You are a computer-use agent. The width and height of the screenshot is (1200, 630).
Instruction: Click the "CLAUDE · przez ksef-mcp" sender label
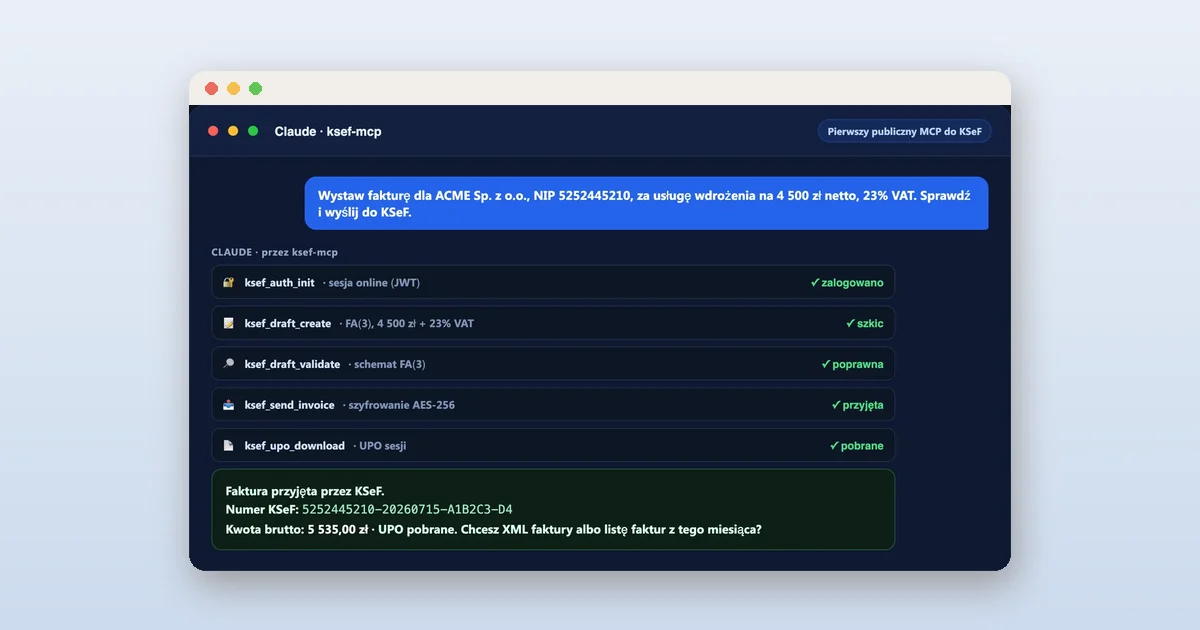click(275, 252)
